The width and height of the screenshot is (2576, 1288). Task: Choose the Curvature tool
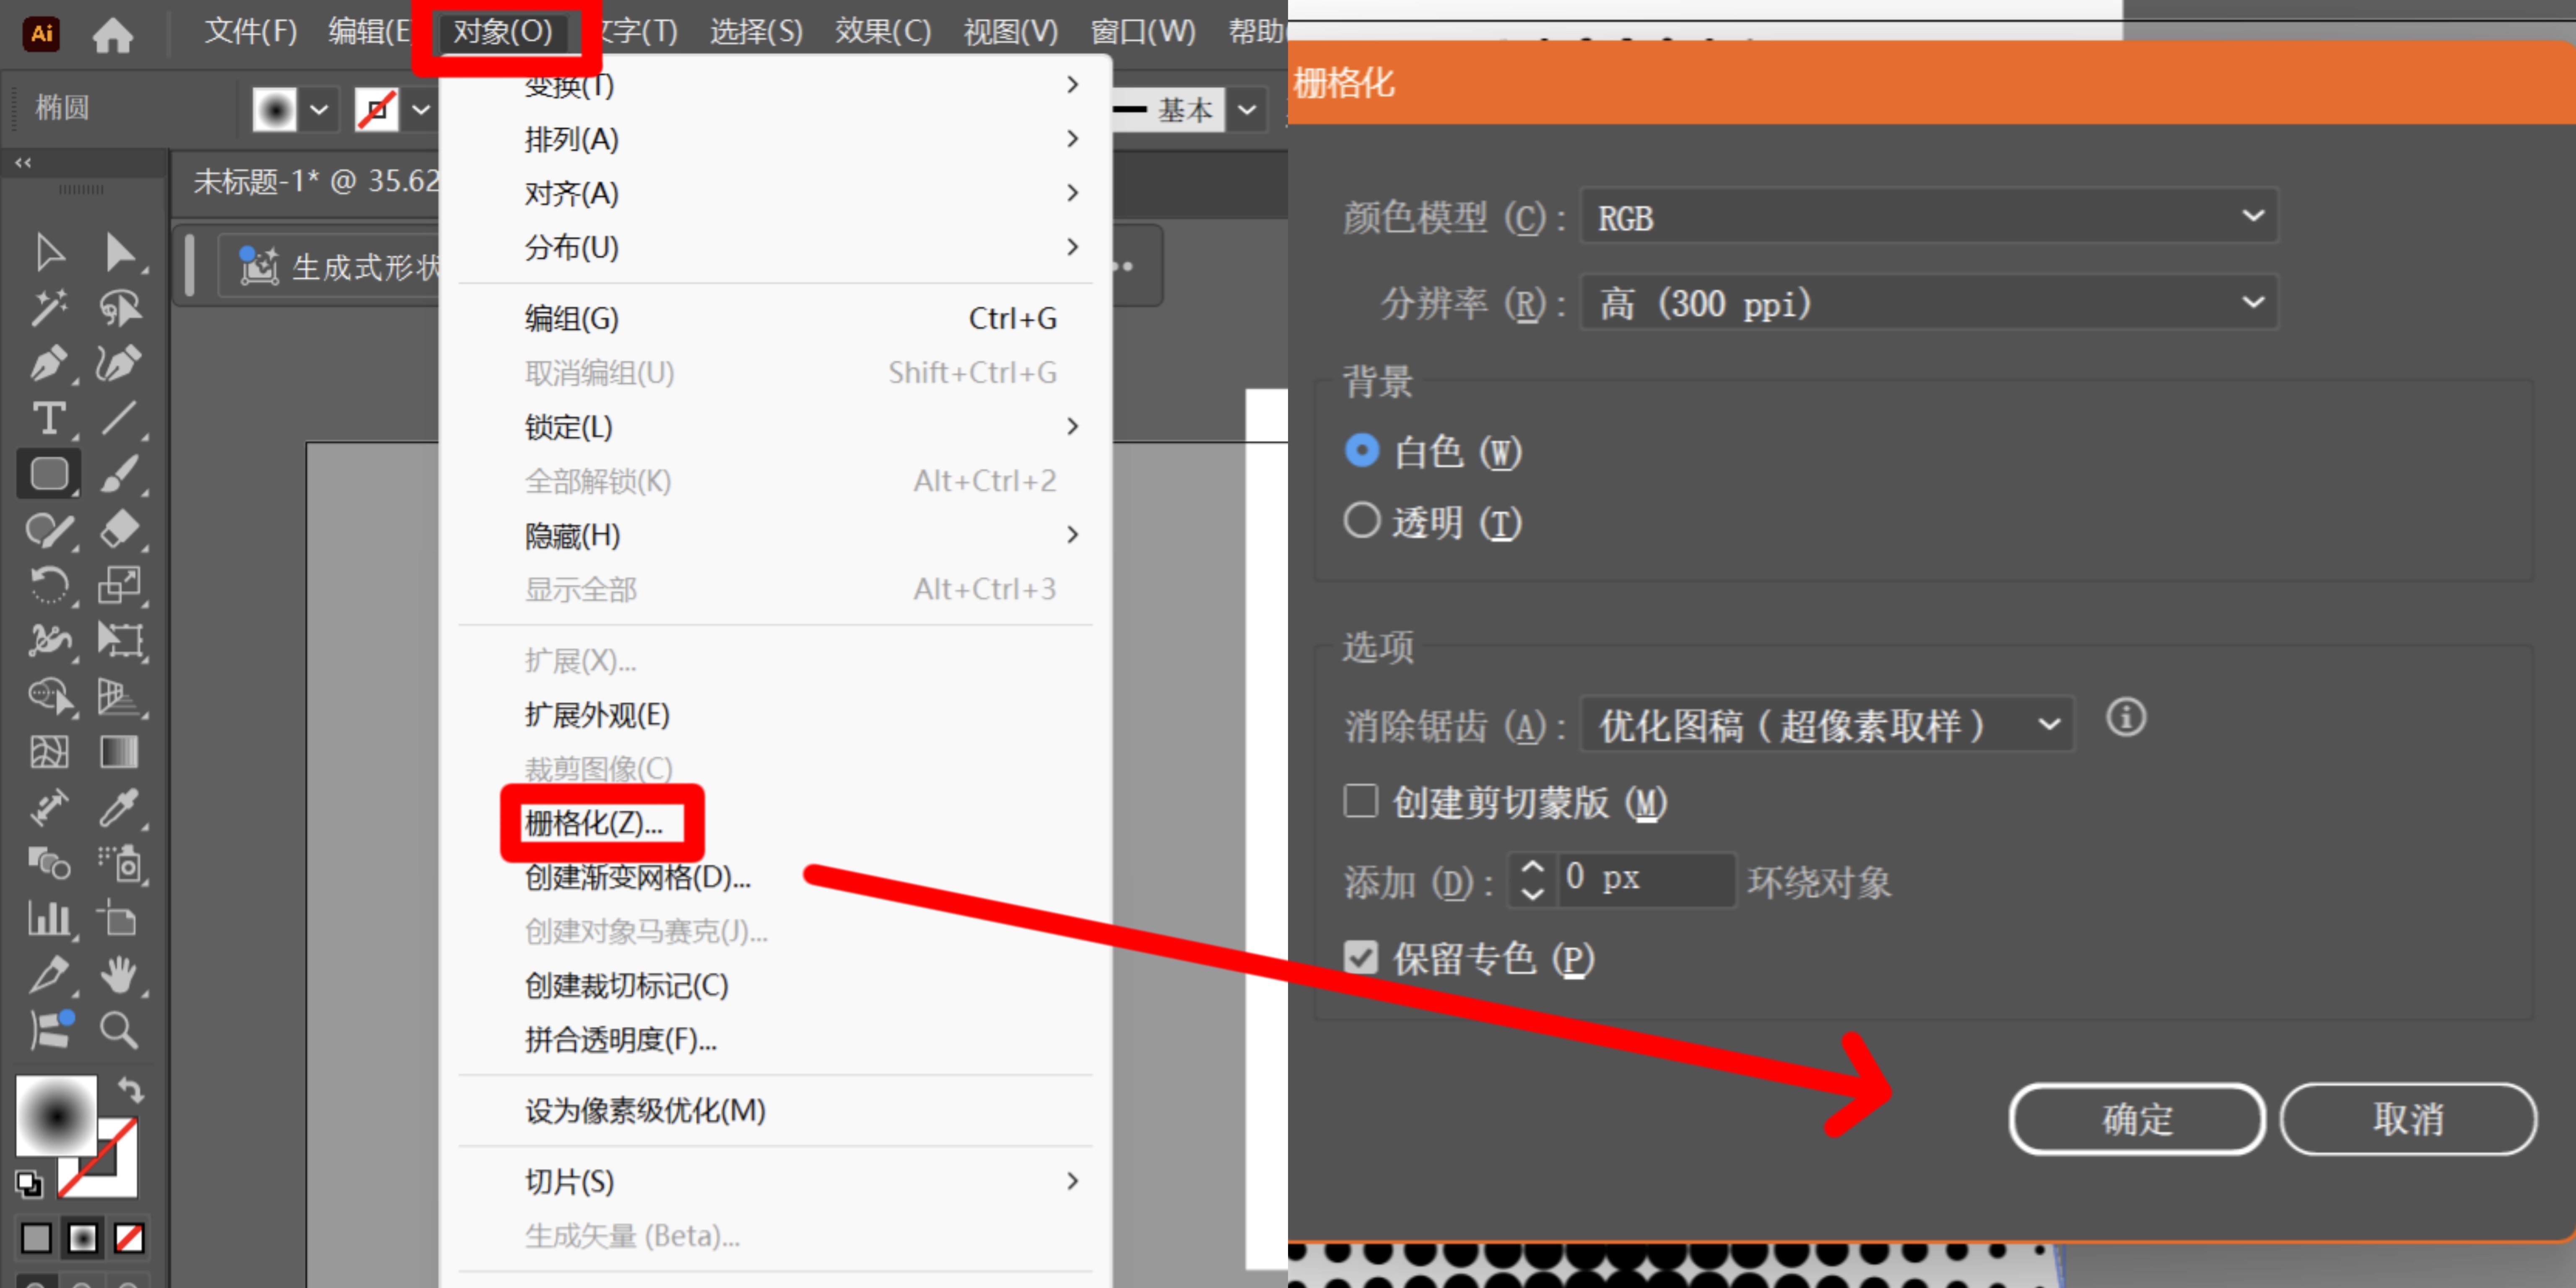pyautogui.click(x=120, y=363)
